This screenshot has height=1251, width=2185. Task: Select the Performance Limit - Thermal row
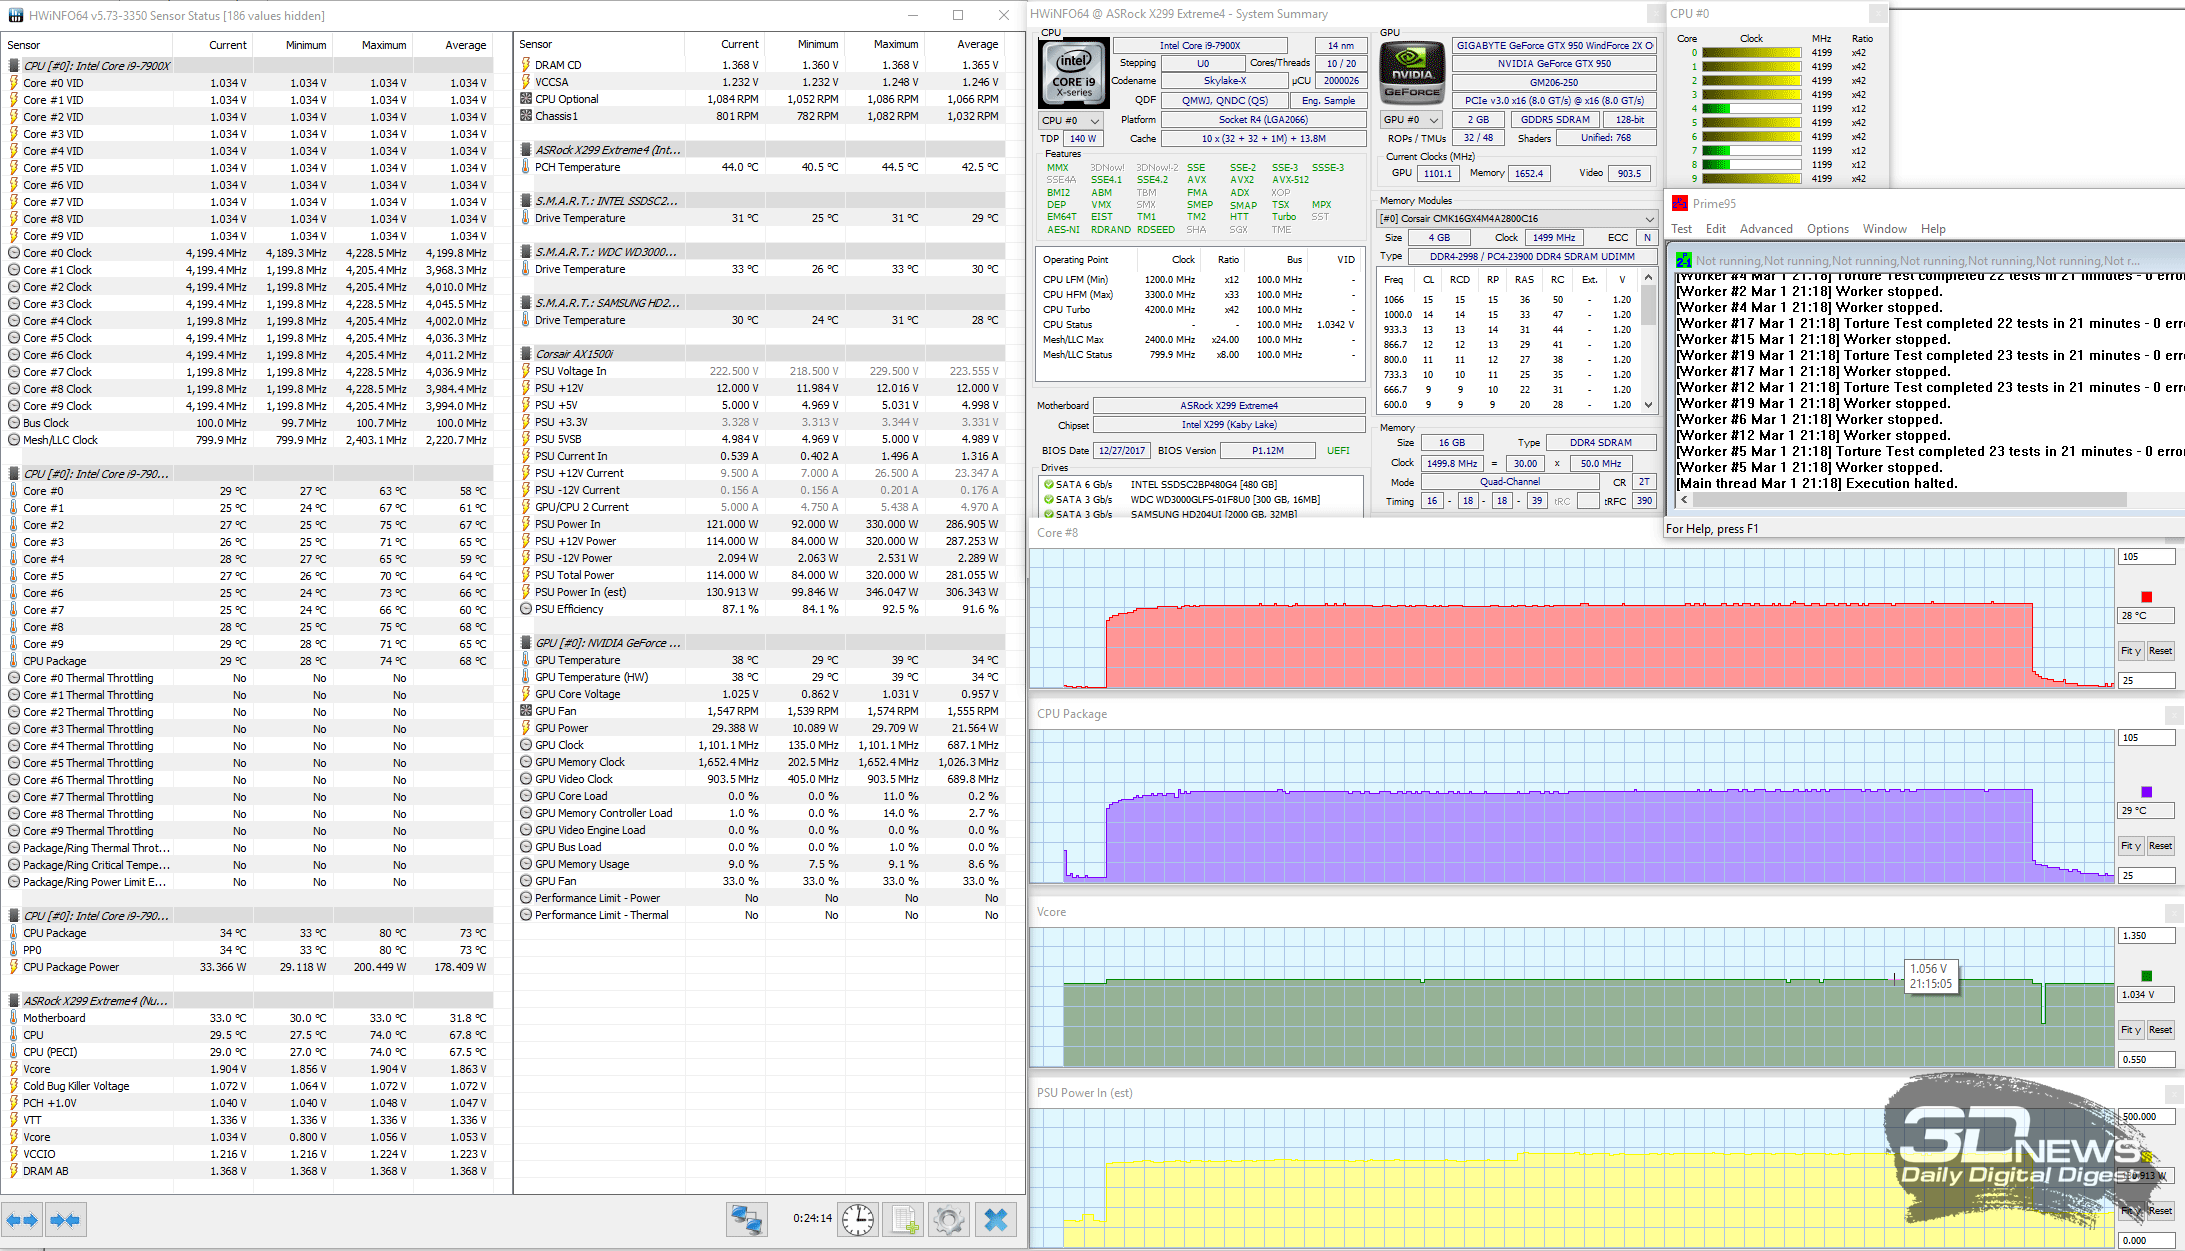[761, 915]
